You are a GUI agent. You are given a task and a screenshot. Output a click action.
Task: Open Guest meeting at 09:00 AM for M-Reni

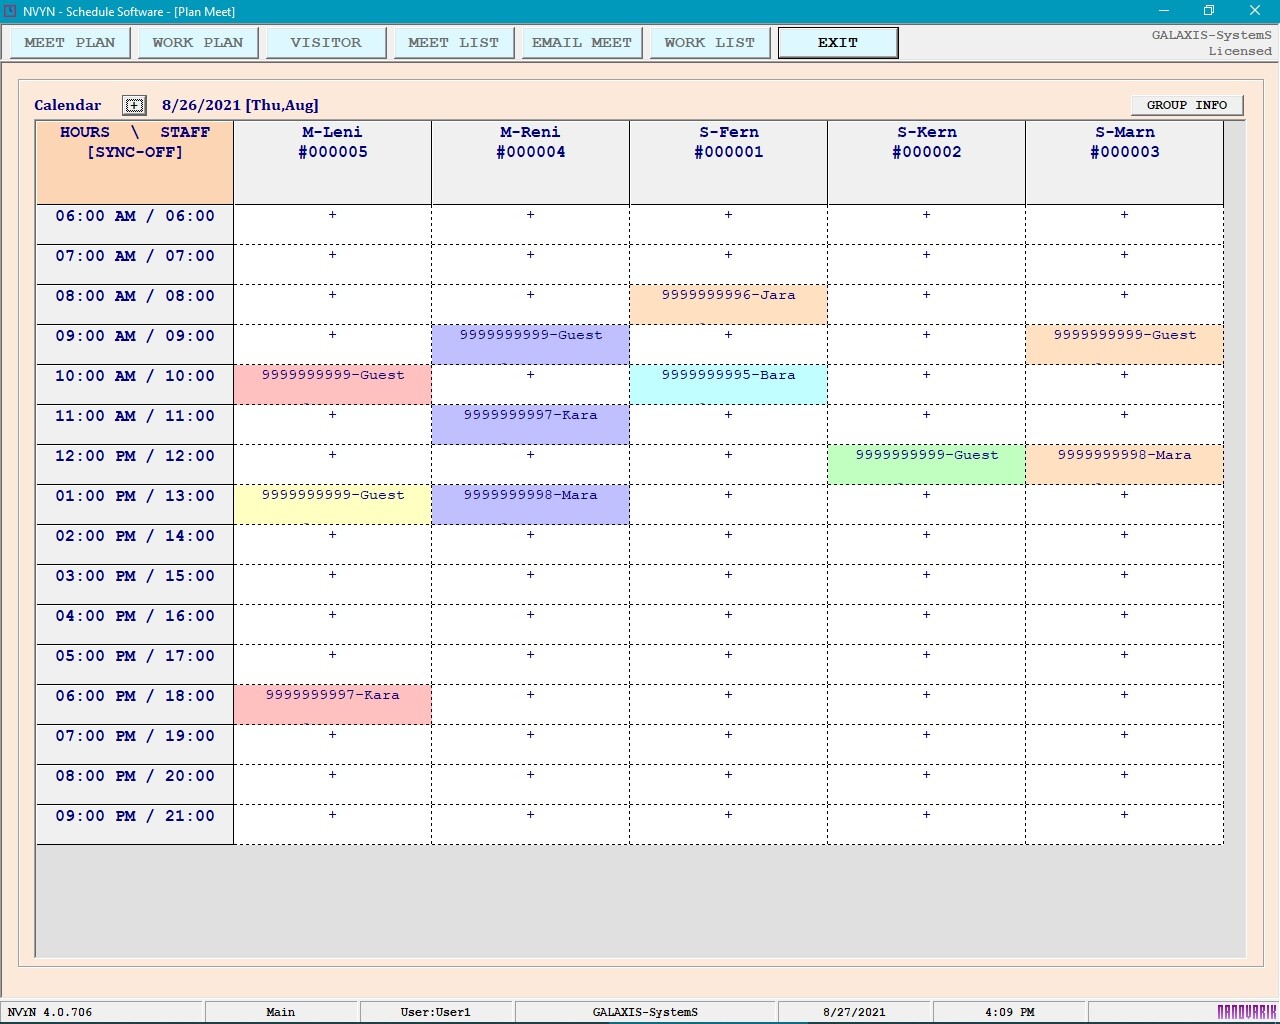(531, 344)
